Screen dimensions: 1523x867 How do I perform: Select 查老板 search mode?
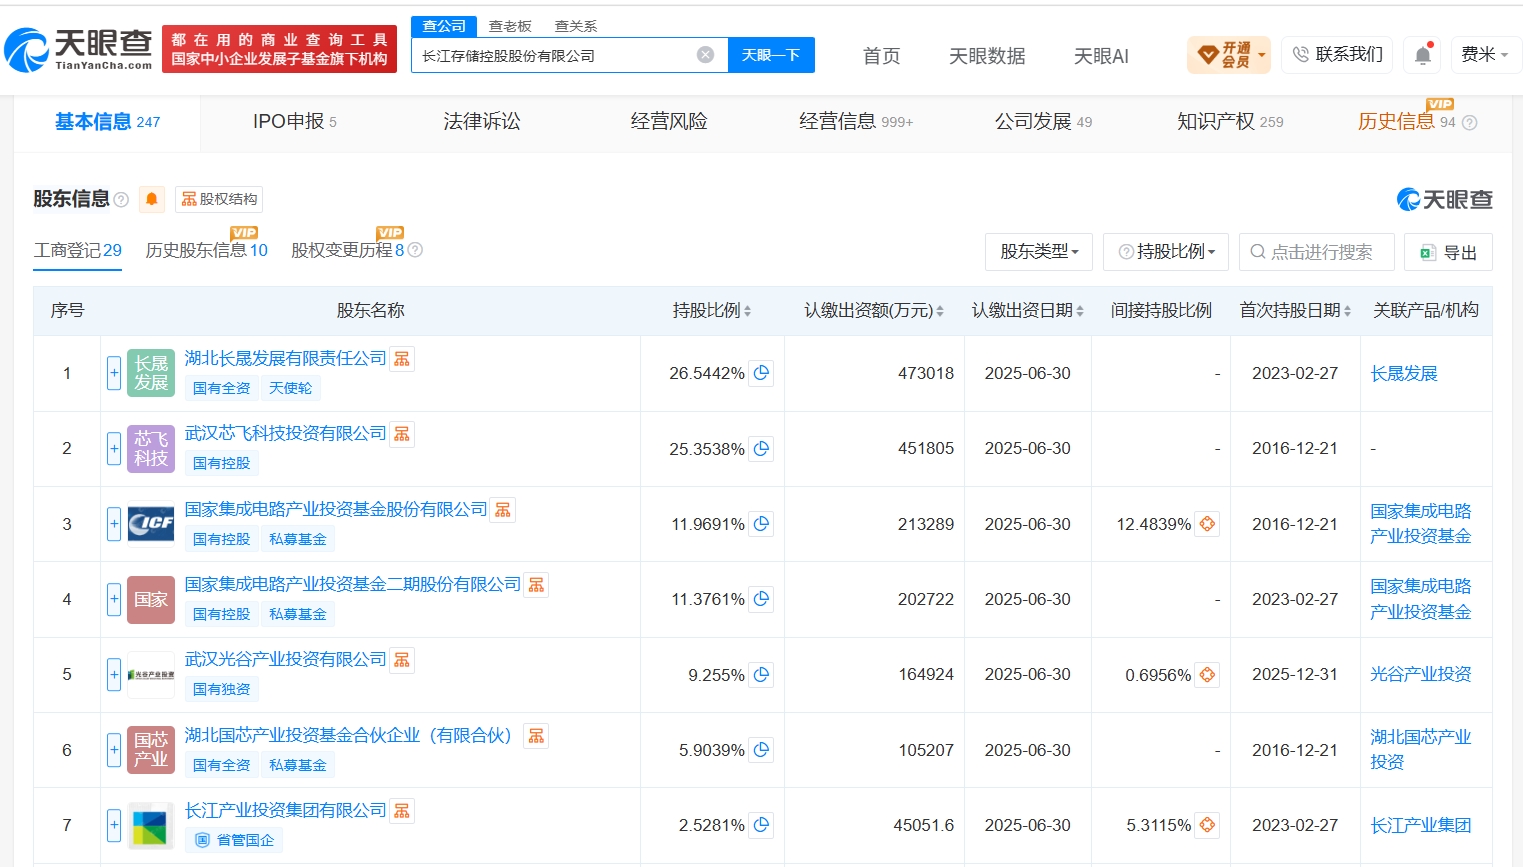[510, 26]
